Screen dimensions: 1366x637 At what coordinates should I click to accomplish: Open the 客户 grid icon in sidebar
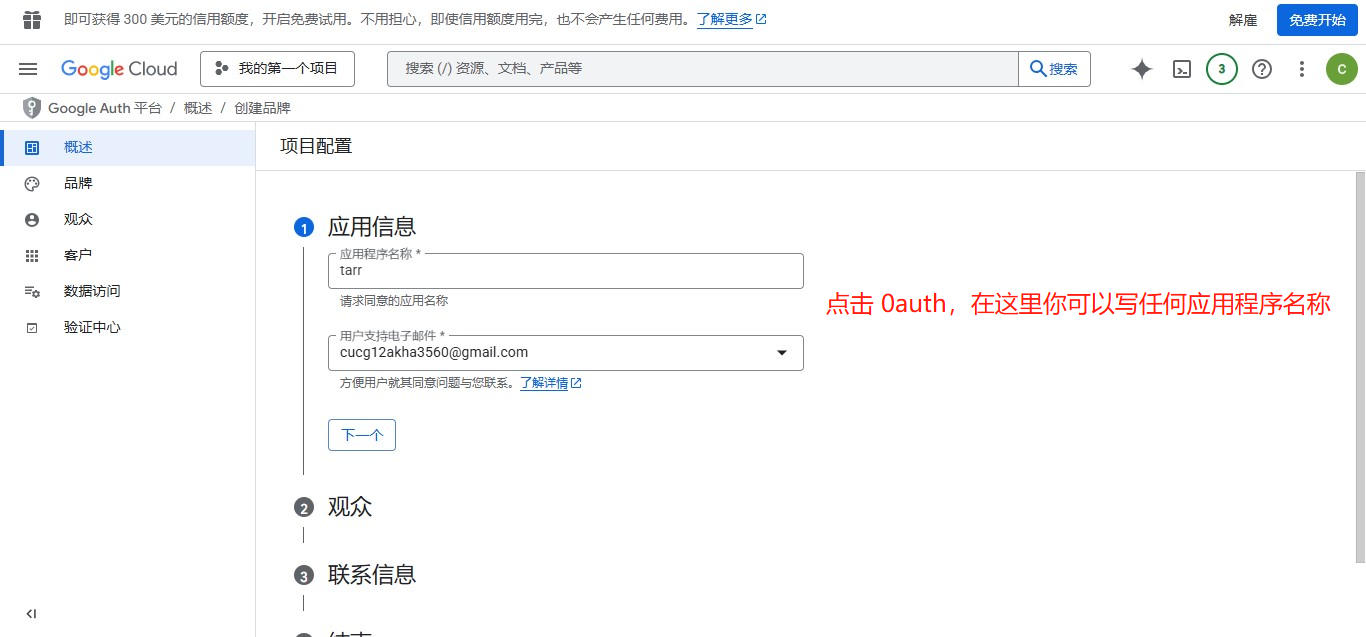[31, 255]
